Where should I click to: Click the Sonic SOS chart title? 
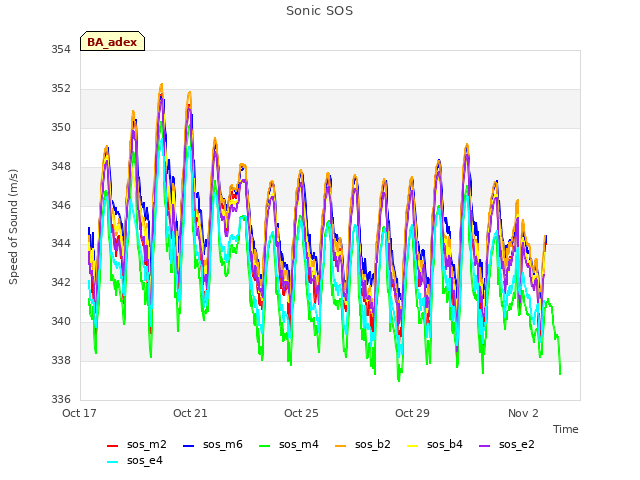pyautogui.click(x=319, y=11)
